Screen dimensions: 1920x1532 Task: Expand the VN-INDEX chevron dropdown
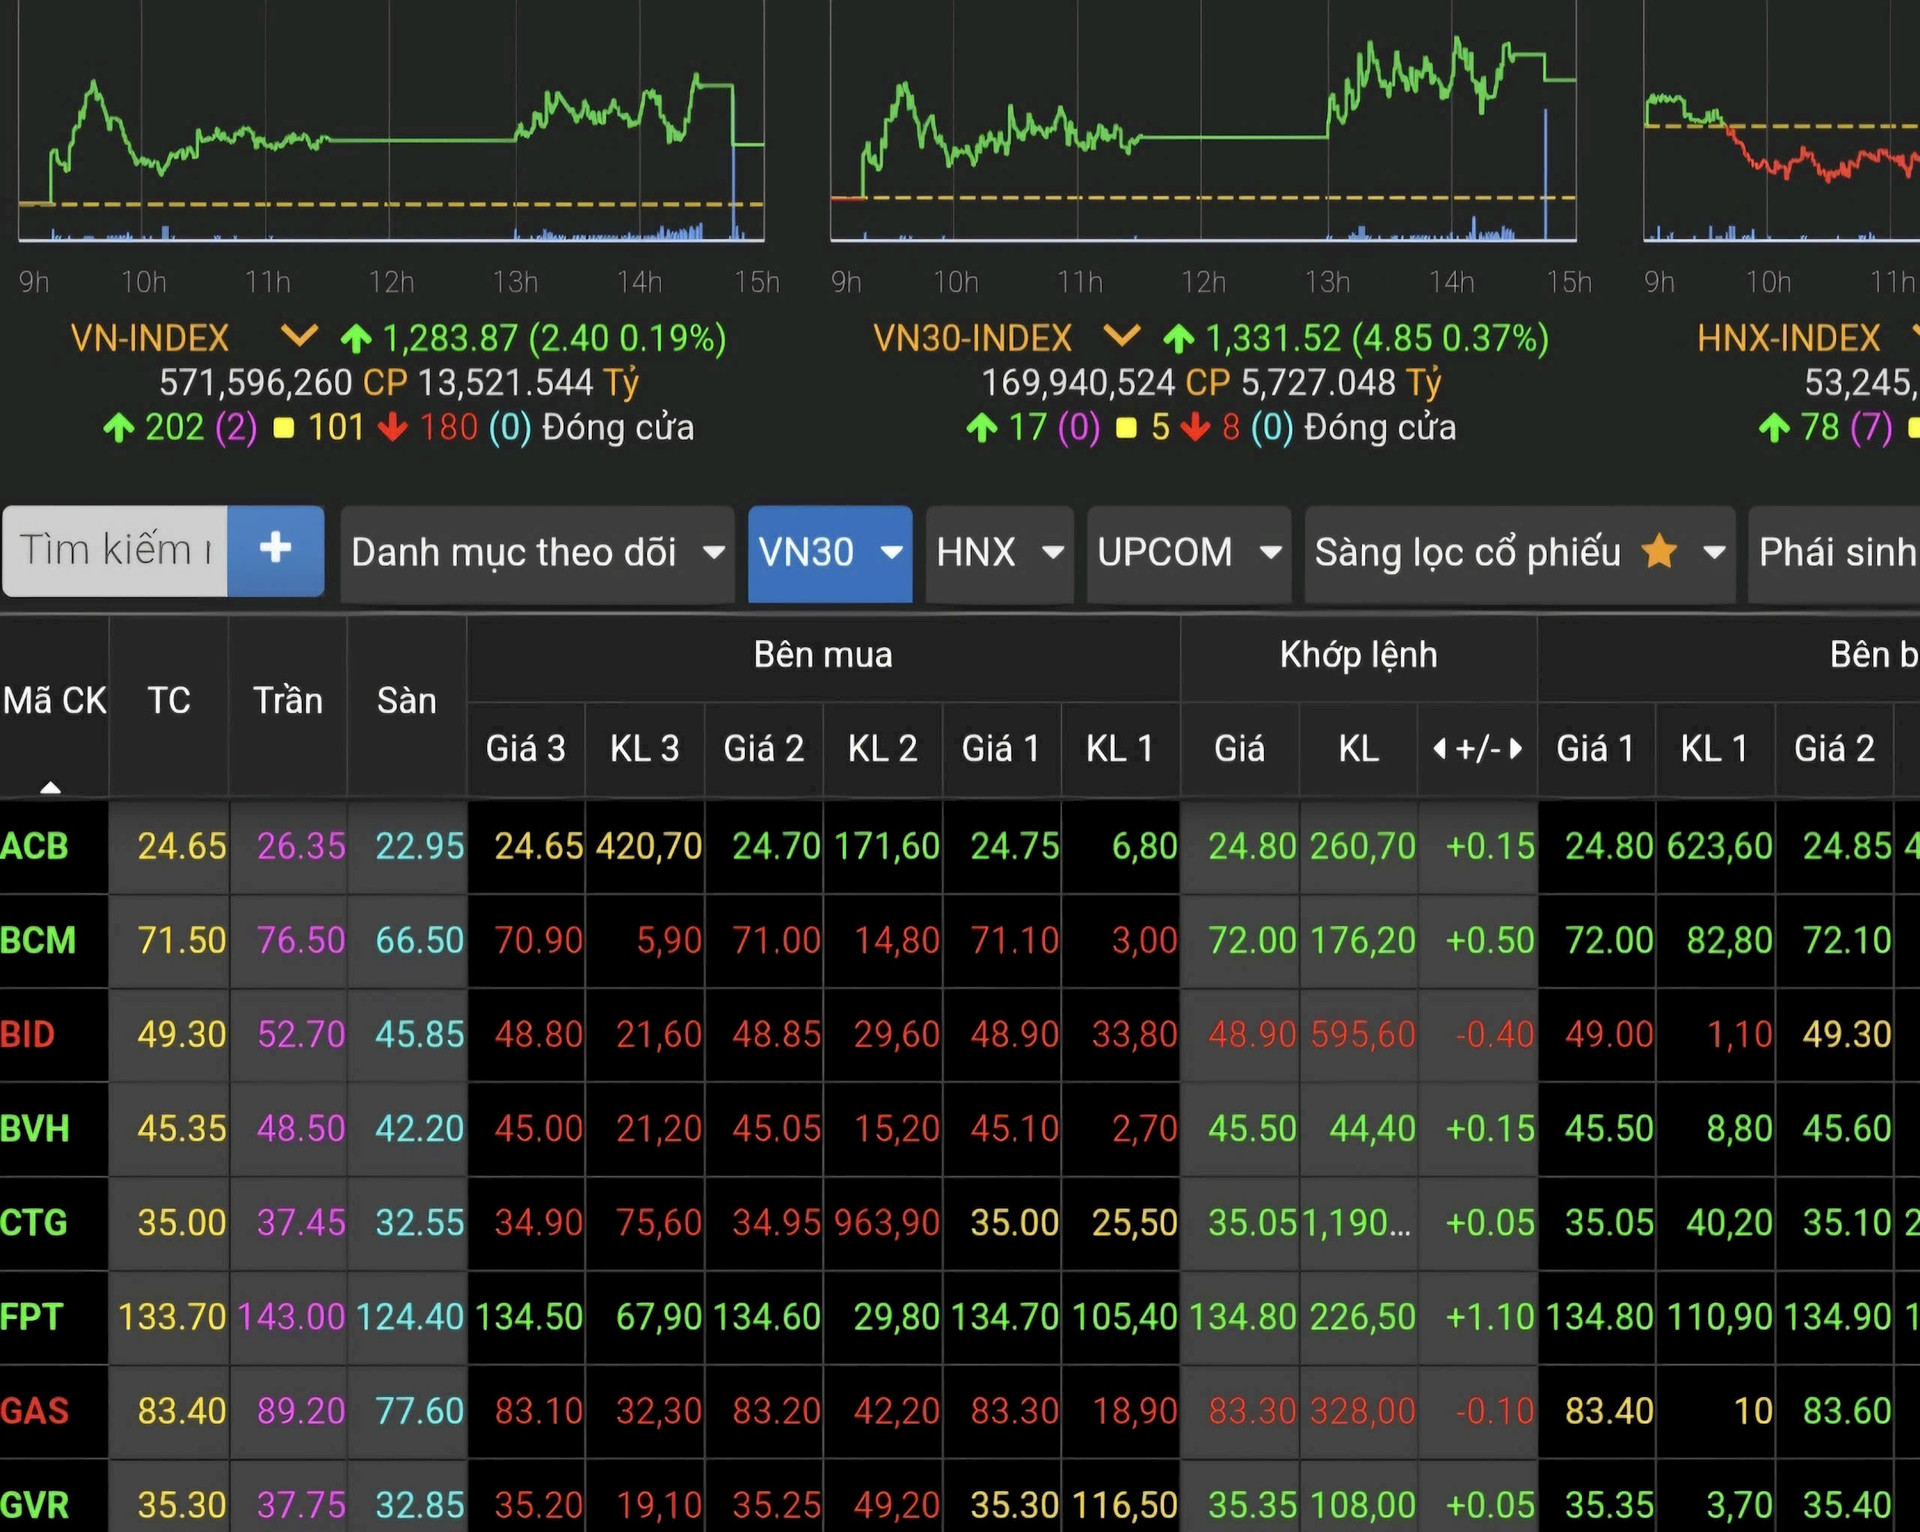pos(298,335)
